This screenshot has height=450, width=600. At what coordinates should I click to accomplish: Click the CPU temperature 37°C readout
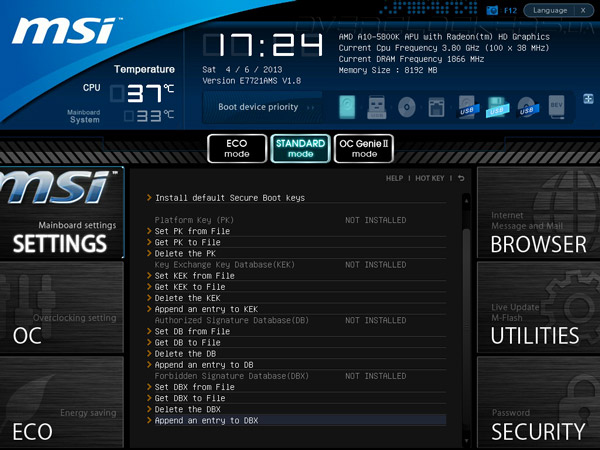pos(142,93)
